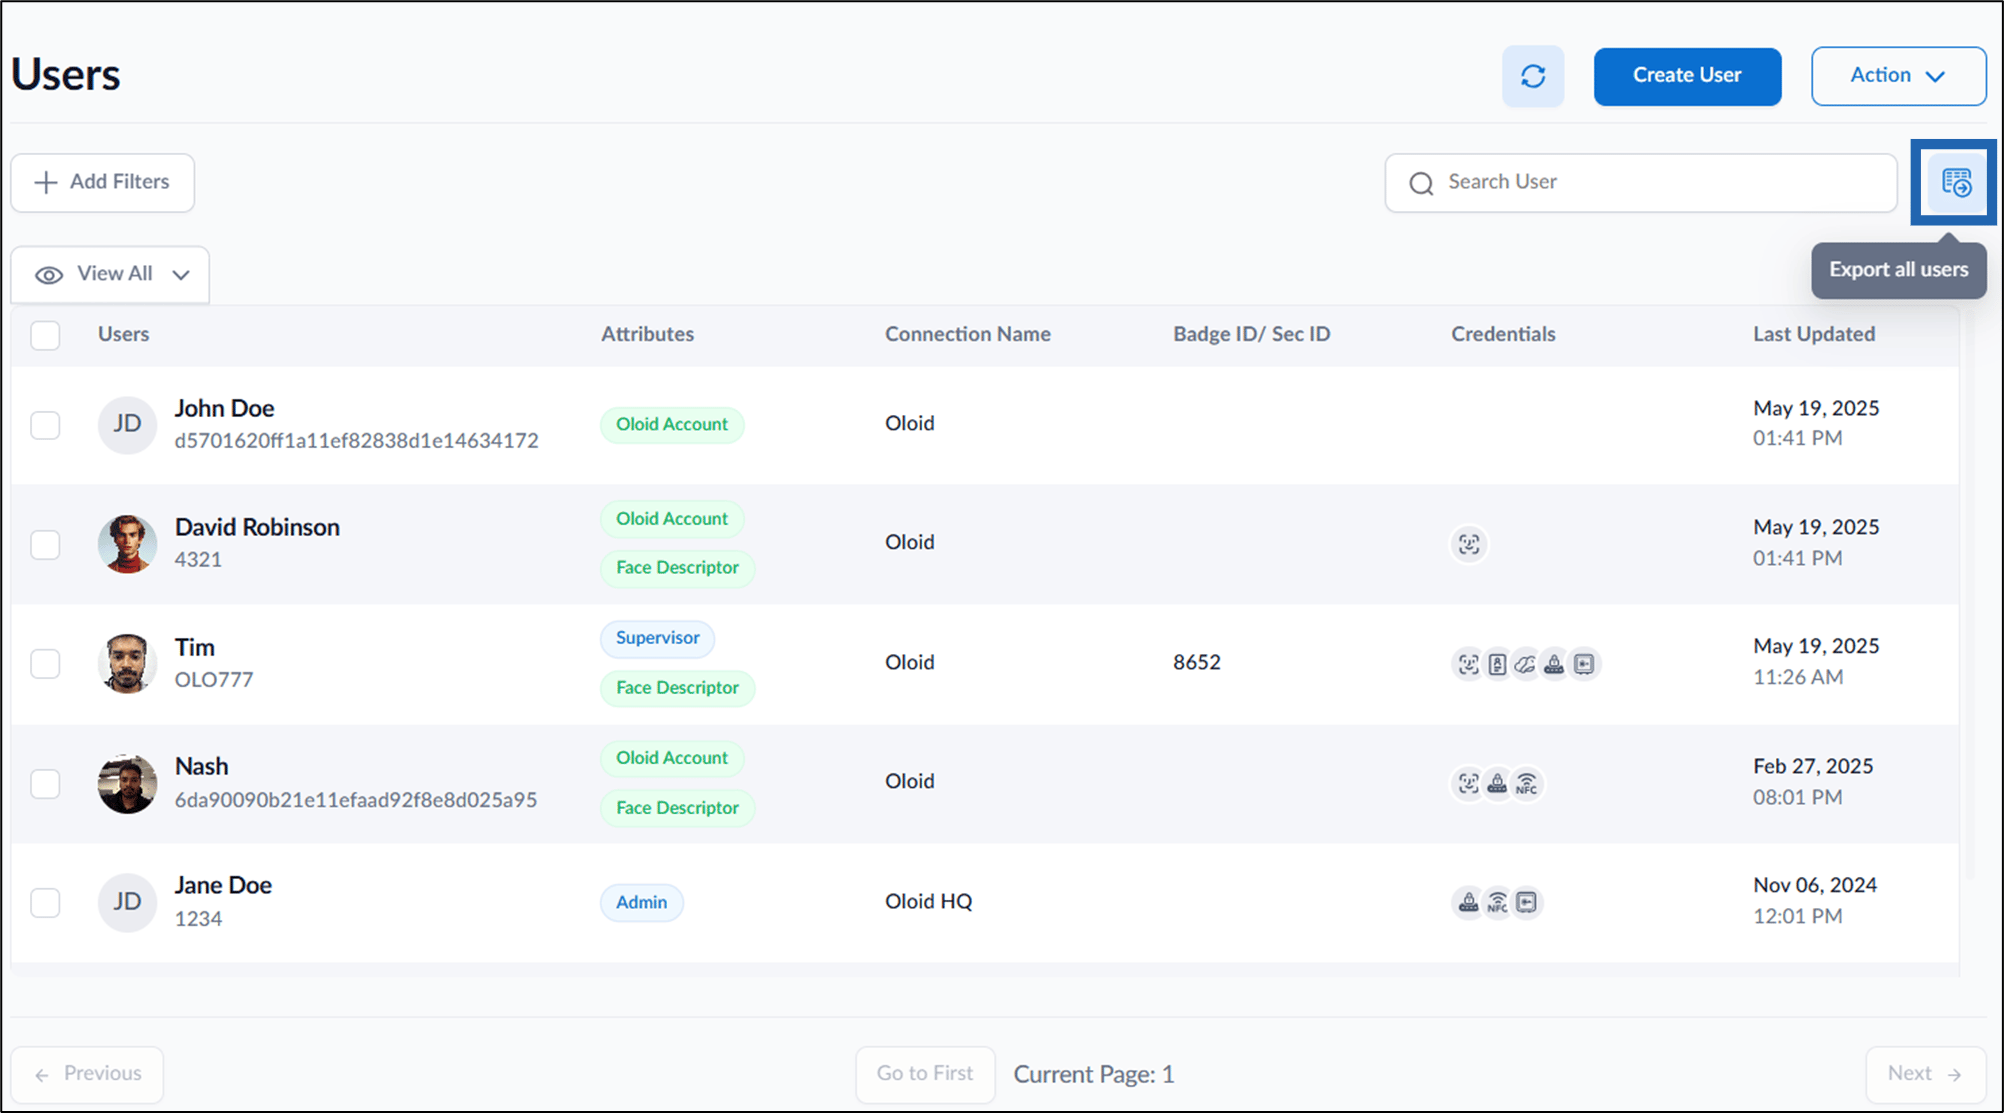Click Tim's face scan credential icon

coord(1467,664)
